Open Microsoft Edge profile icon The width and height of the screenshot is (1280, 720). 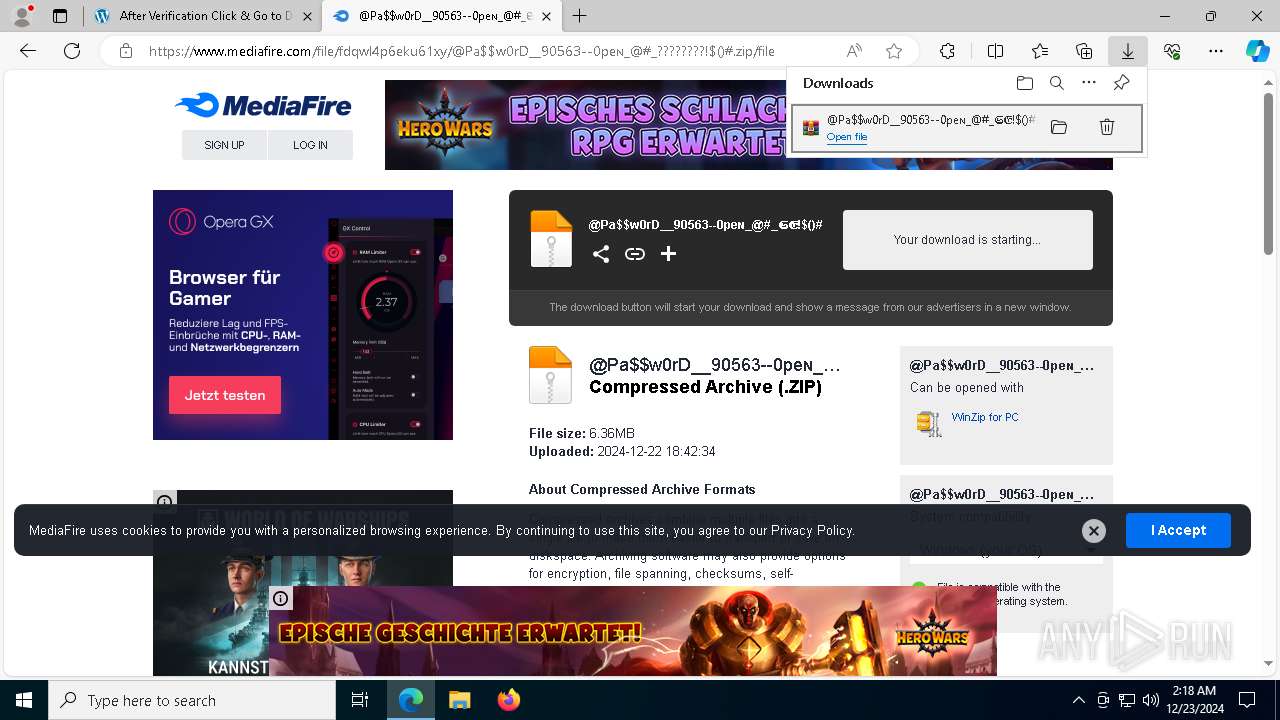pos(22,15)
